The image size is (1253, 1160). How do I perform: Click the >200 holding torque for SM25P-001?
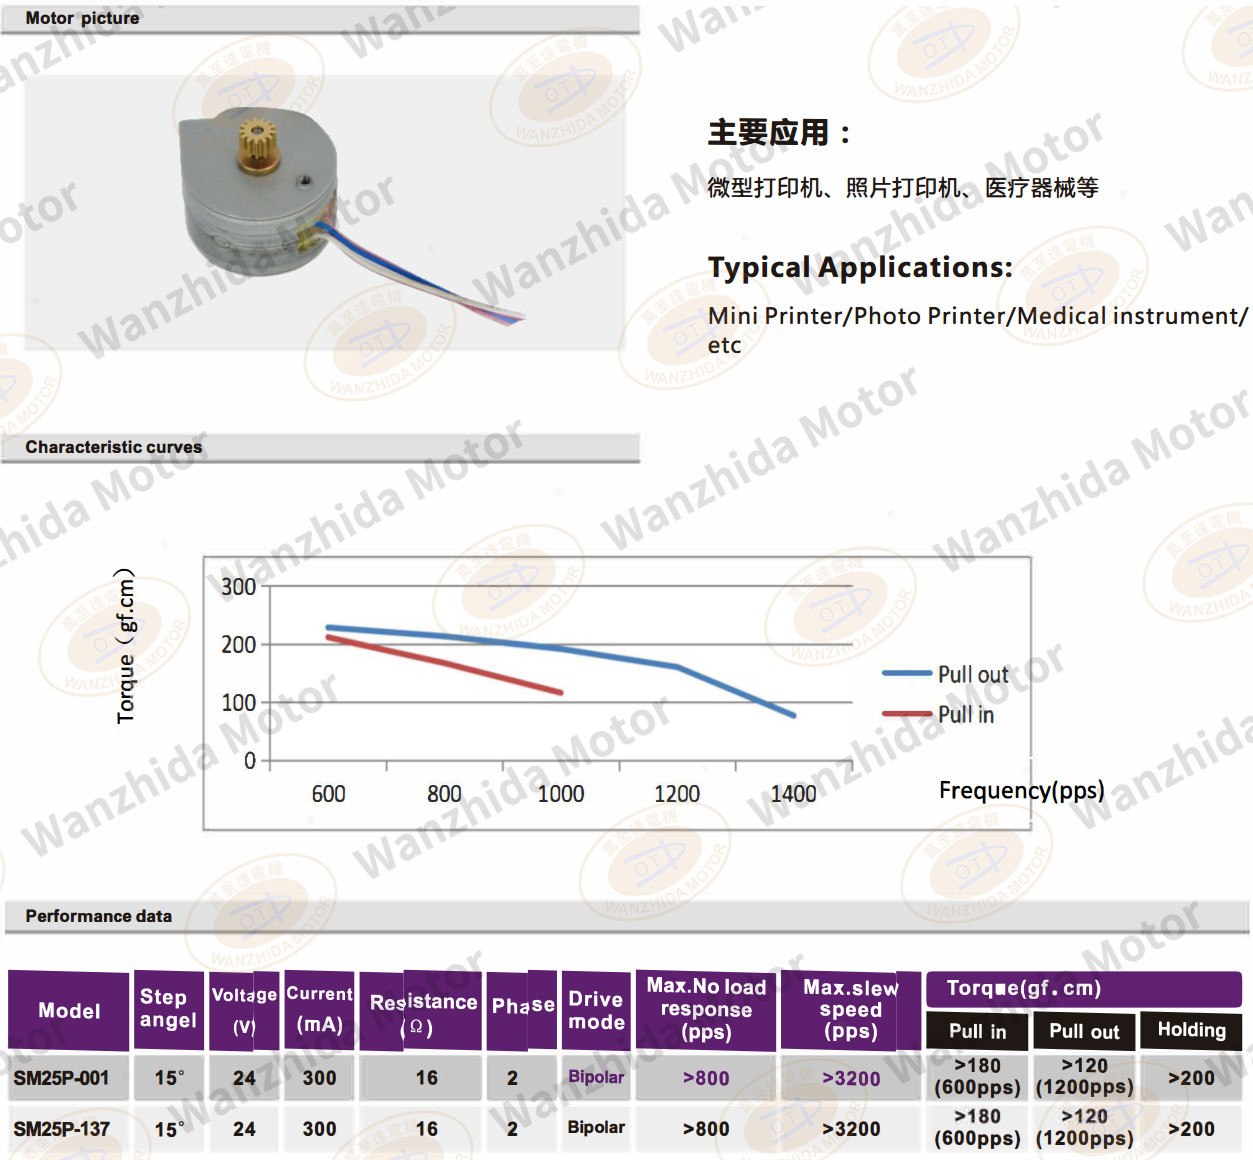pos(1191,1078)
